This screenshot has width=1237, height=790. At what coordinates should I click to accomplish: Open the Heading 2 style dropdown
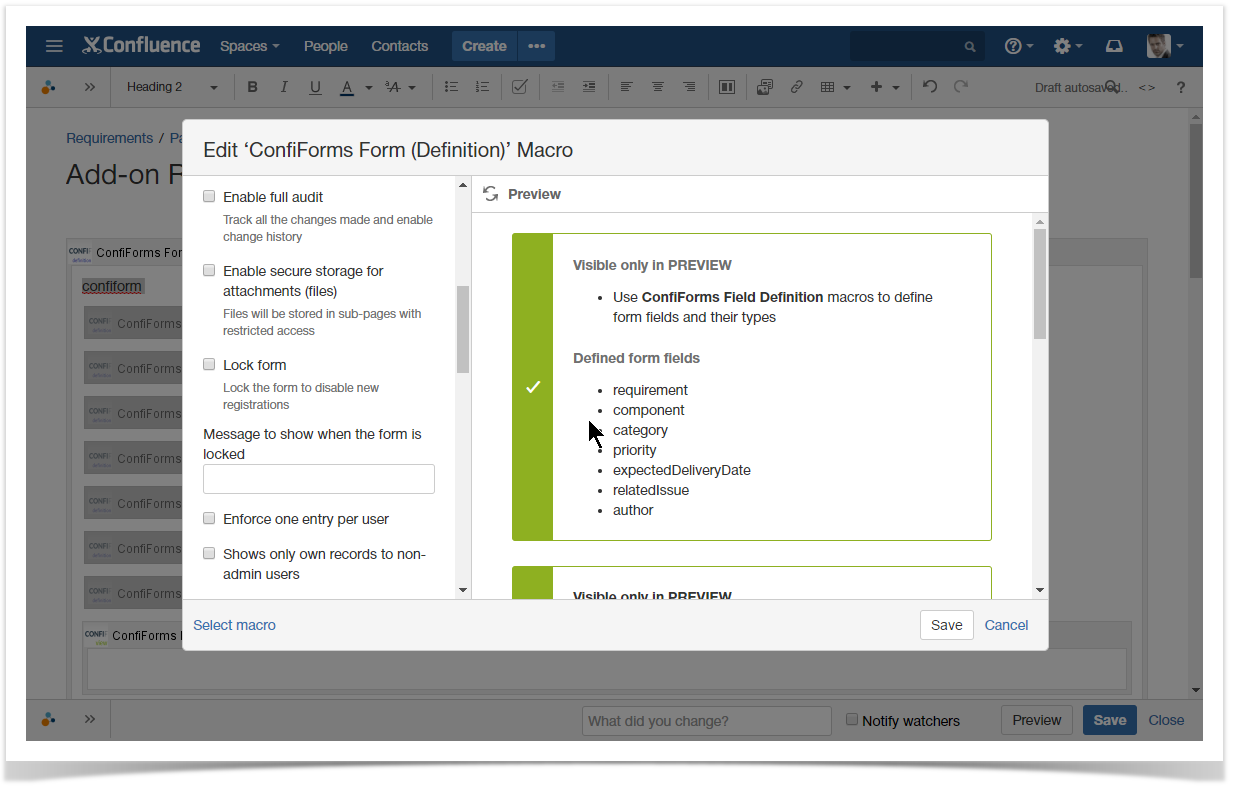click(x=170, y=87)
